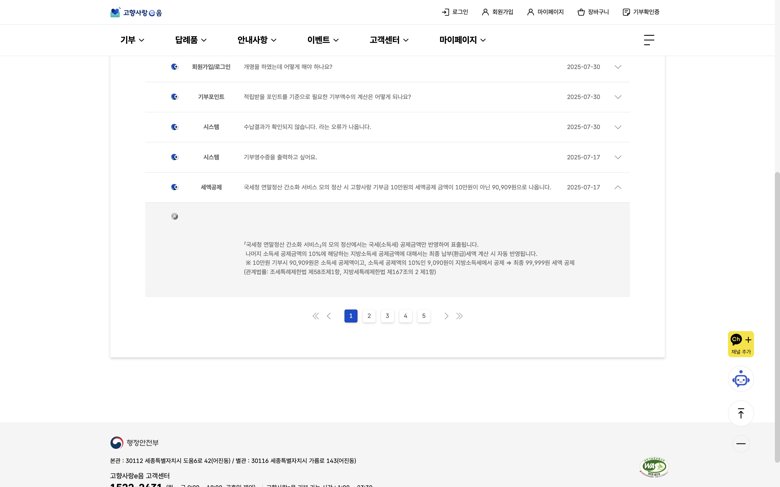This screenshot has width=780, height=487.
Task: Expand the 회원가입/로그인 FAQ row chevron
Action: click(x=618, y=67)
